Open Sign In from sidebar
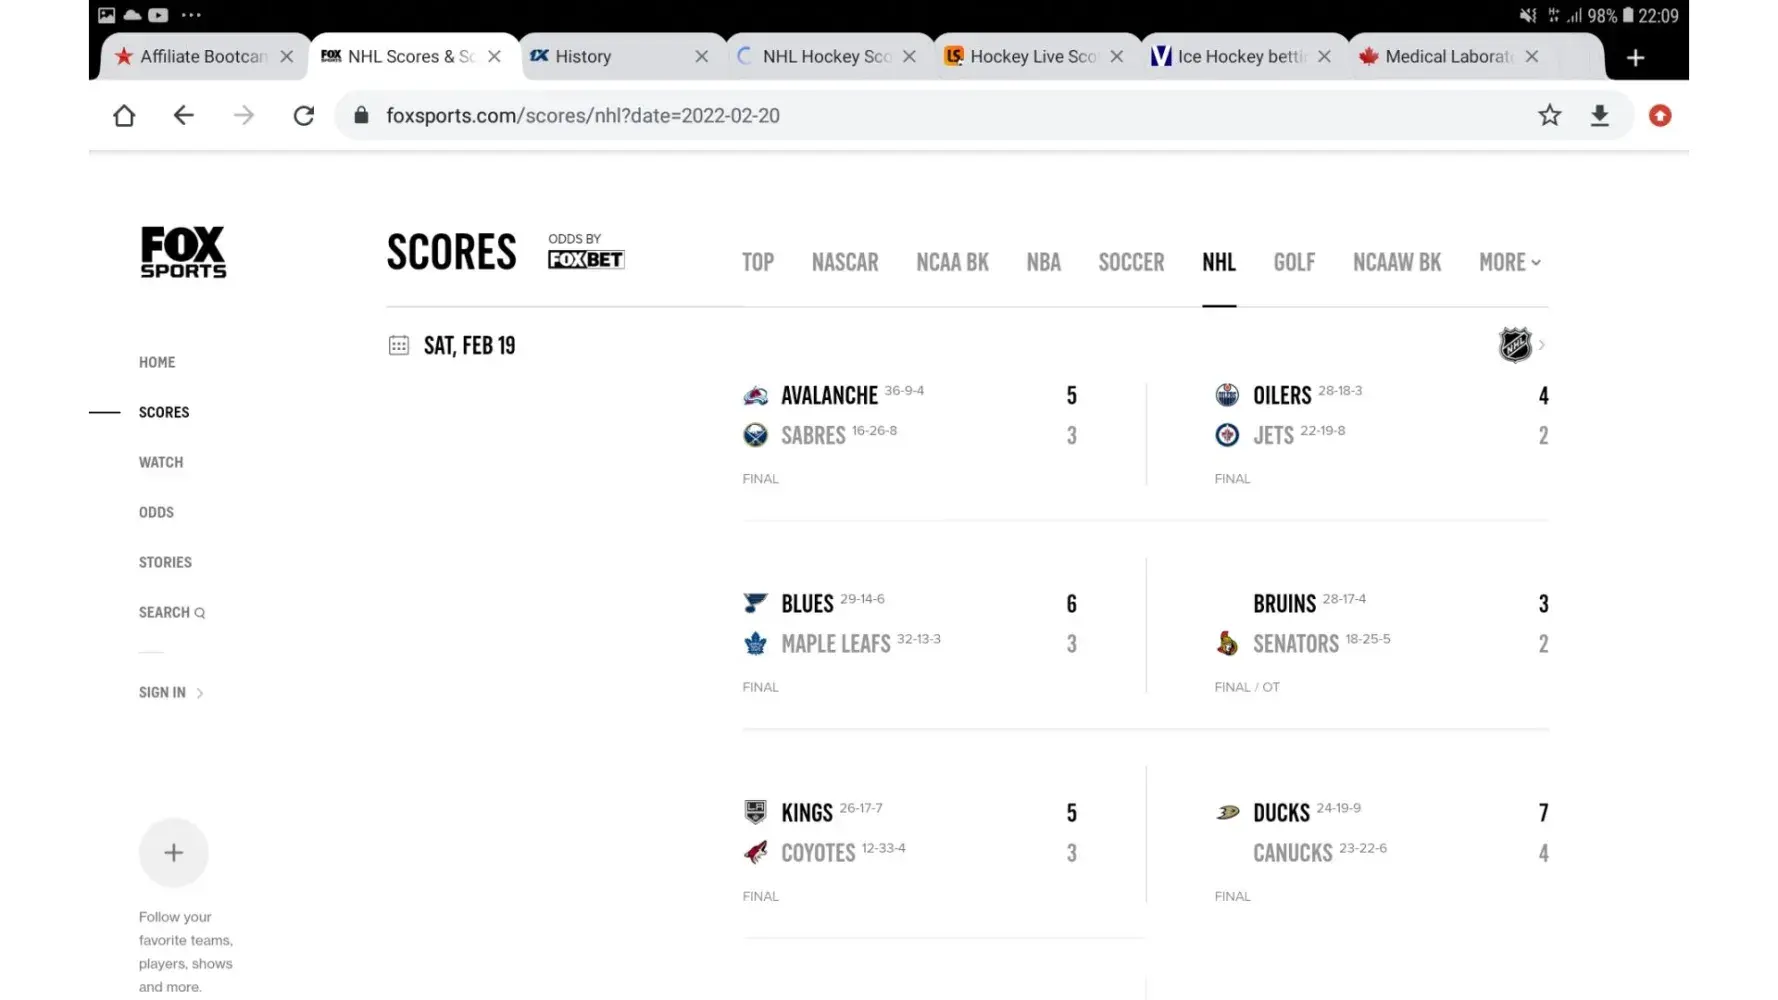The height and width of the screenshot is (1000, 1778). tap(171, 692)
